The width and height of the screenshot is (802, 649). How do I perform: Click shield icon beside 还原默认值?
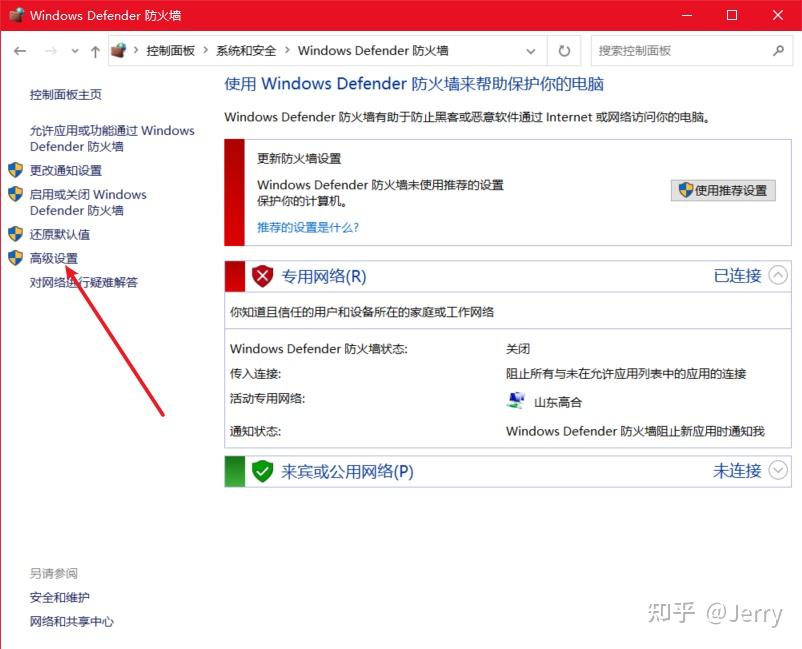pos(15,234)
